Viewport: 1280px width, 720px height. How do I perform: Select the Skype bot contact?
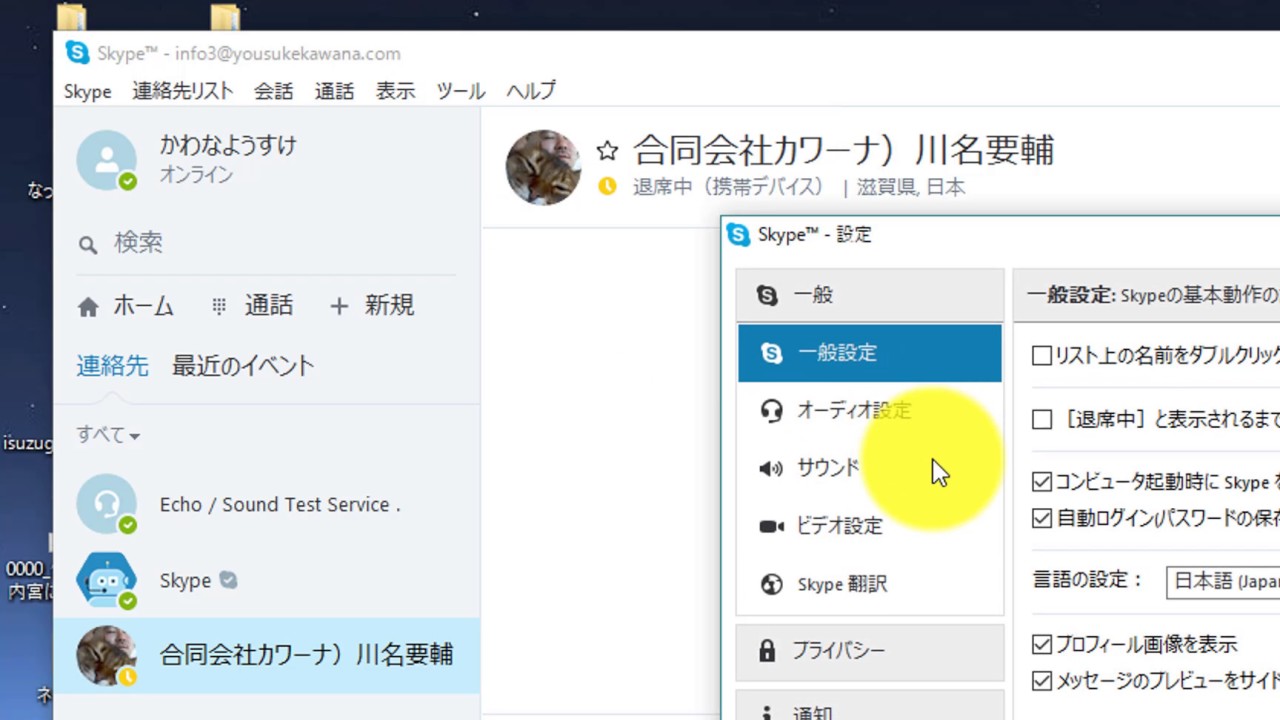[x=267, y=580]
